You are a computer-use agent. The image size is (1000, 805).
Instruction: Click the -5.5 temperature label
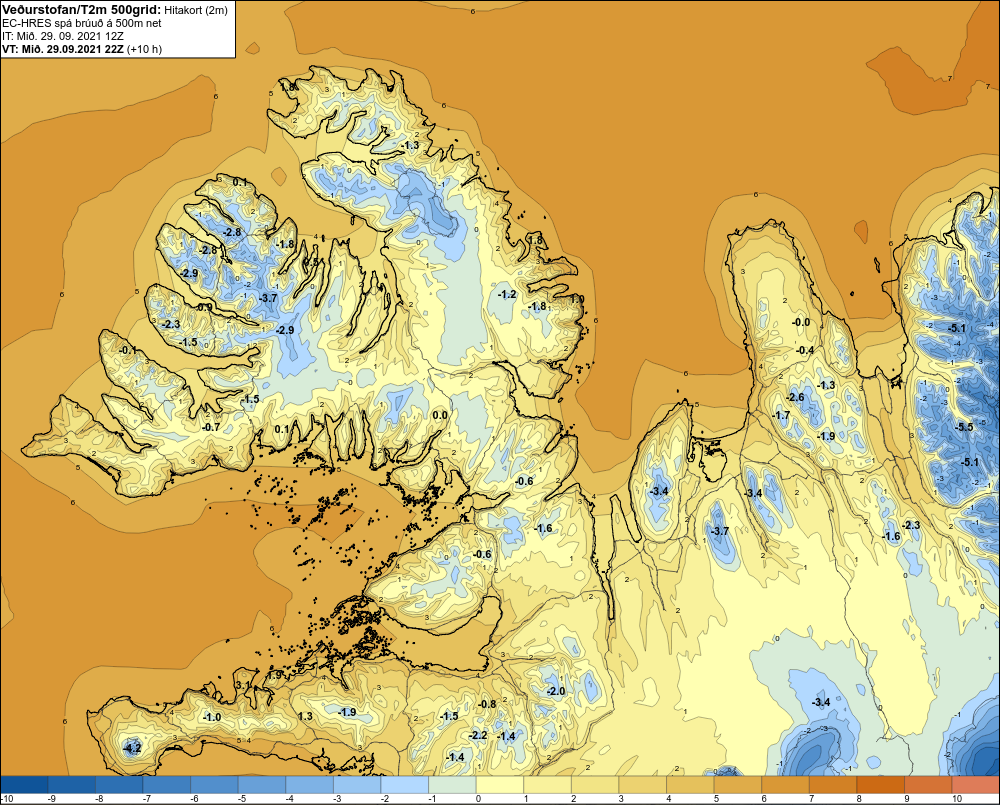[x=964, y=427]
